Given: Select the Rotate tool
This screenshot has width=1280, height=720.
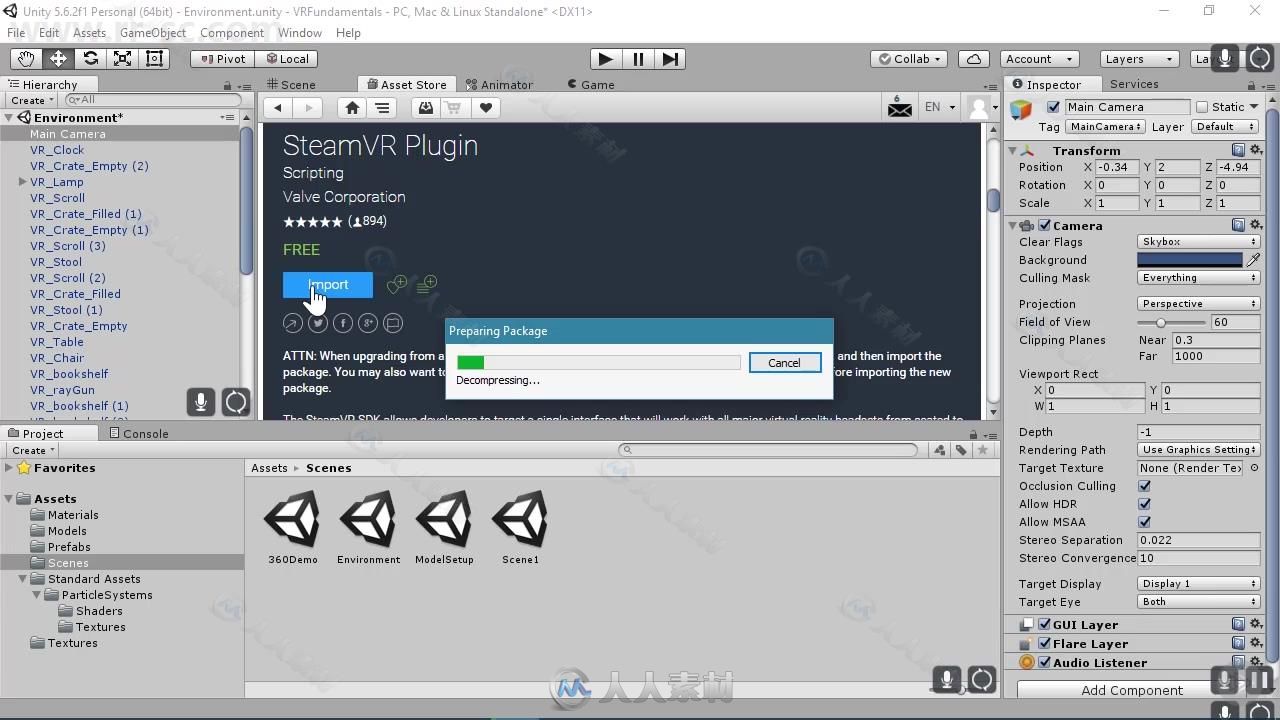Looking at the screenshot, I should tap(90, 59).
